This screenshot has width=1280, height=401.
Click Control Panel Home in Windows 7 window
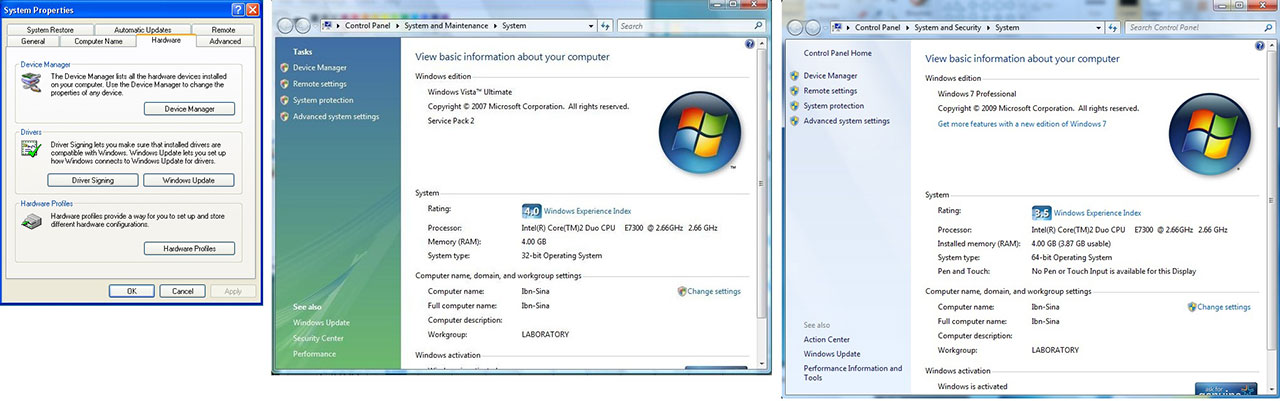[837, 53]
